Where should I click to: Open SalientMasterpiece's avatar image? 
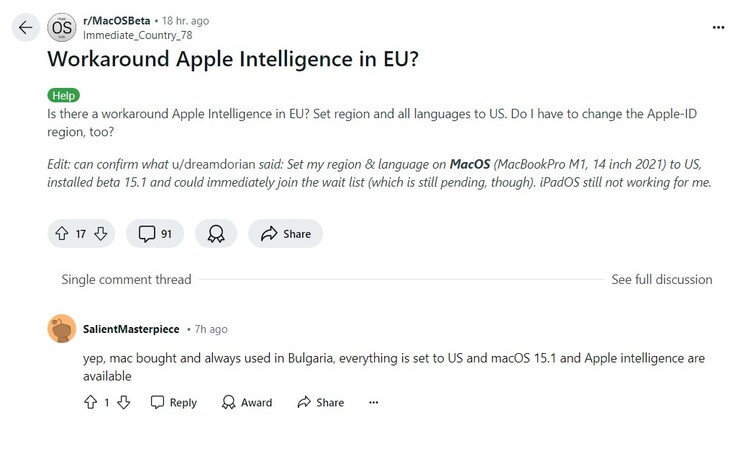click(x=62, y=329)
